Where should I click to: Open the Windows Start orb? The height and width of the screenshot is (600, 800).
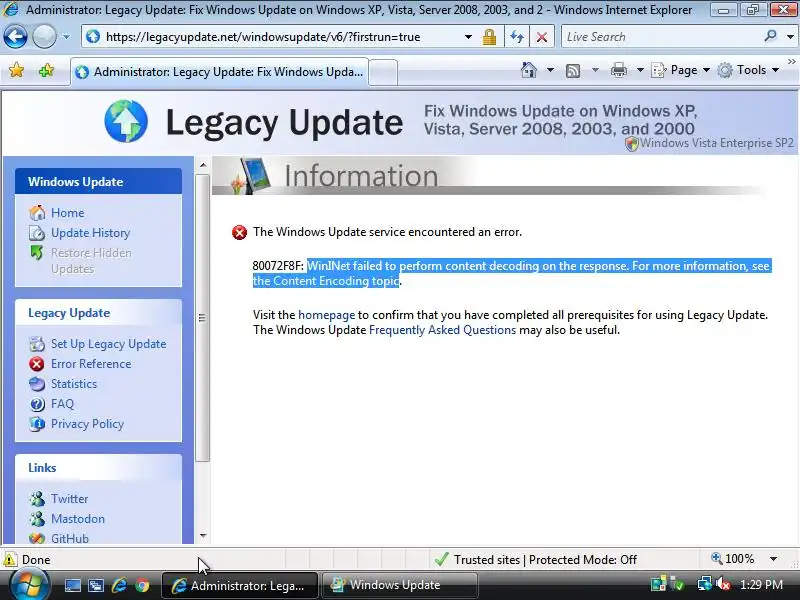[x=28, y=585]
